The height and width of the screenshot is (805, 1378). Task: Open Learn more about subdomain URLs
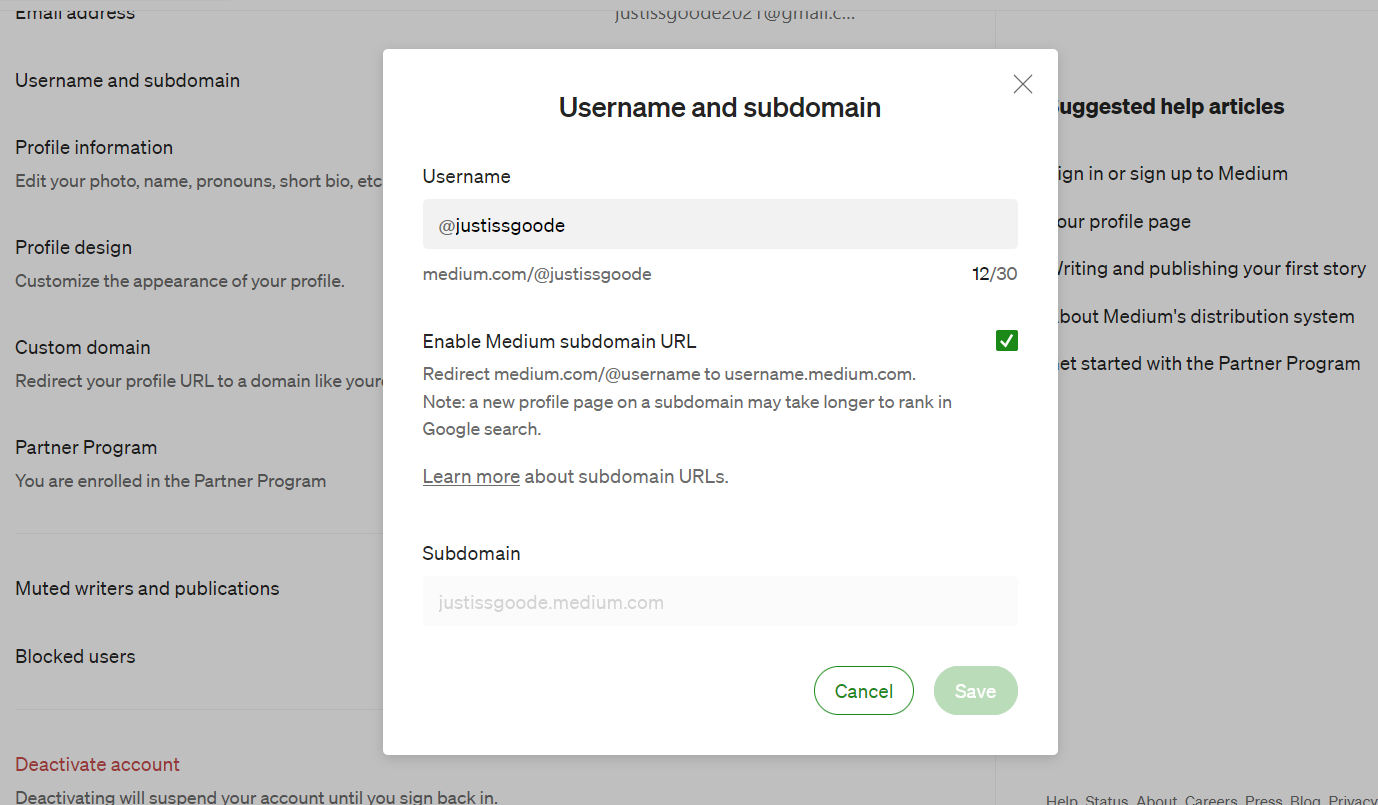tap(471, 477)
